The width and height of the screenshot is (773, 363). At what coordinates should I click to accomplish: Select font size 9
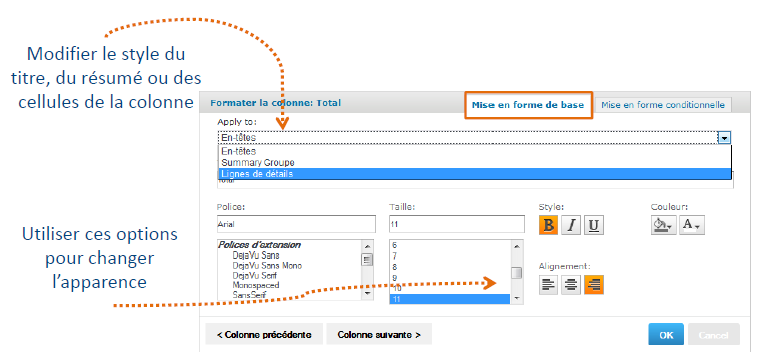point(449,278)
